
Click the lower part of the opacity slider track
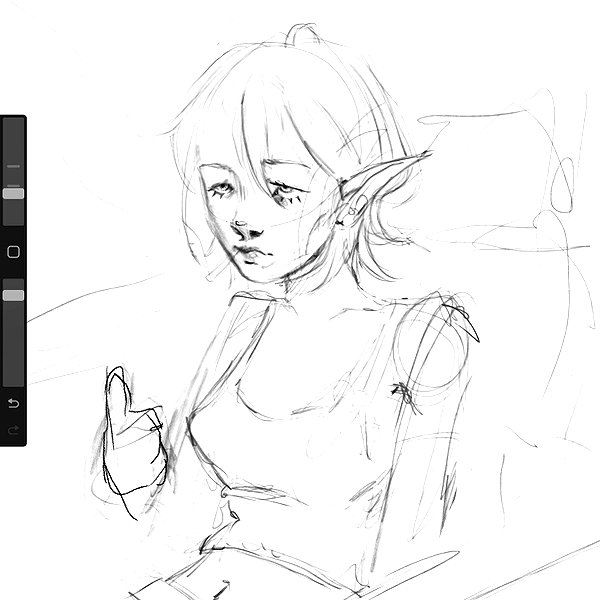point(13,344)
